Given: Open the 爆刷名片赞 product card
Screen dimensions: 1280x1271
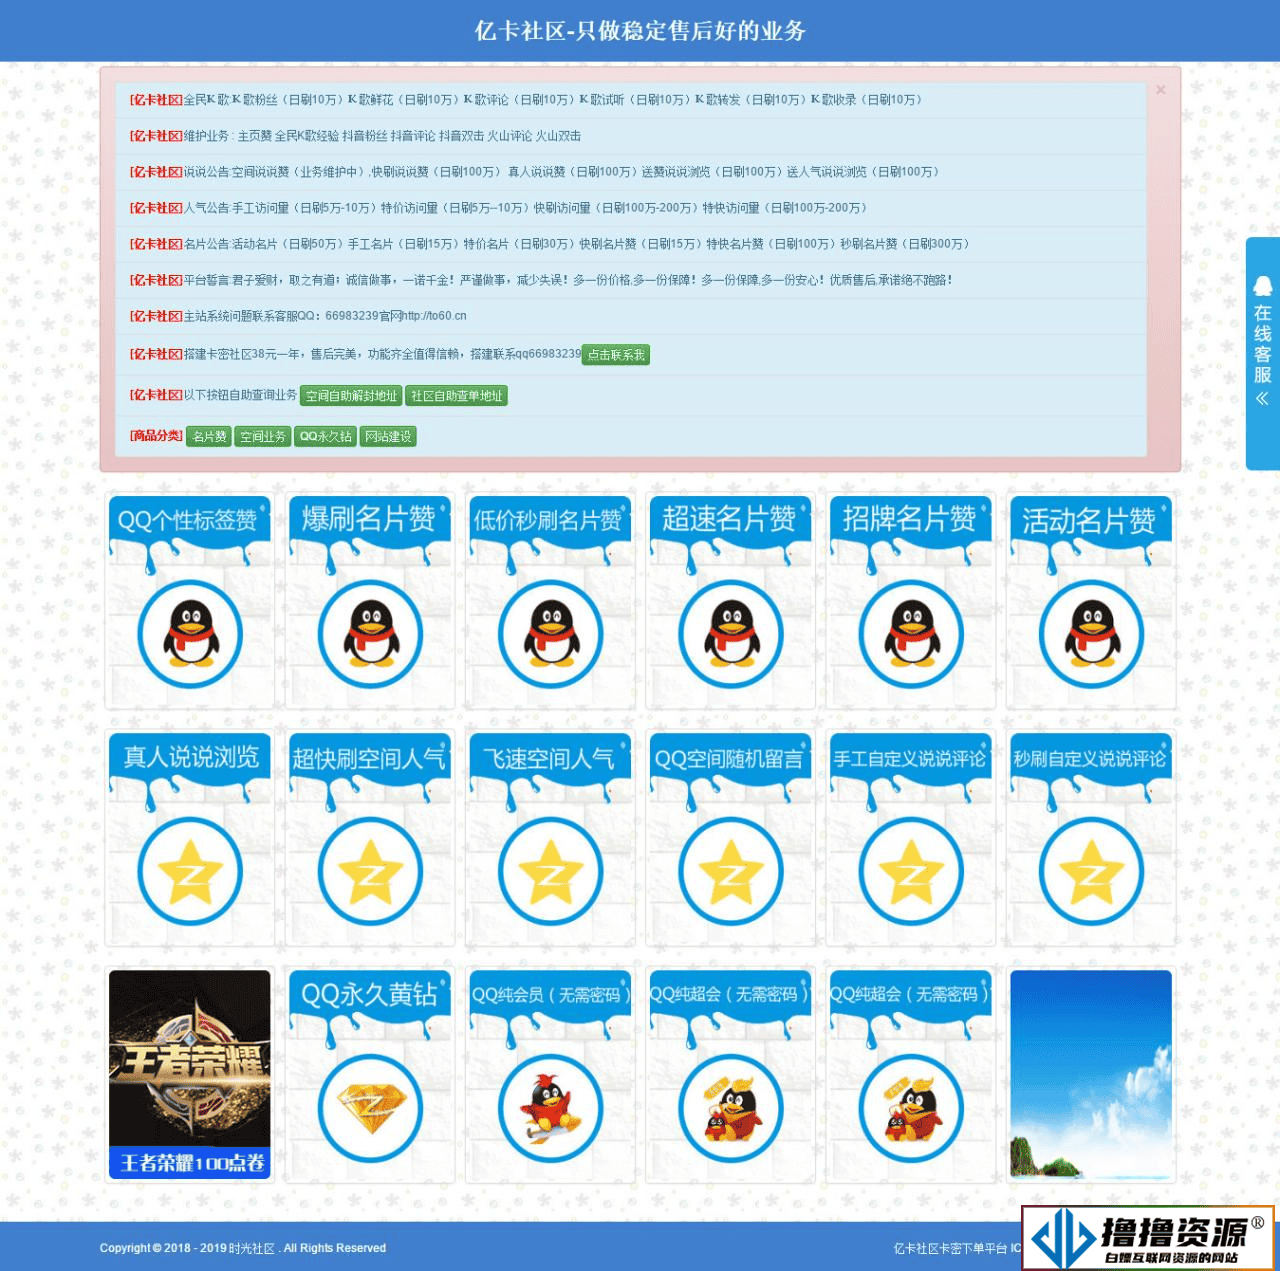Looking at the screenshot, I should 370,600.
